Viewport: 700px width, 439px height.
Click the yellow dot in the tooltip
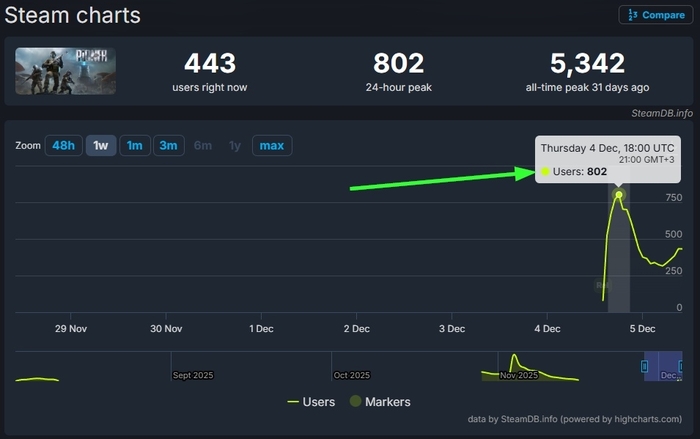coord(545,172)
